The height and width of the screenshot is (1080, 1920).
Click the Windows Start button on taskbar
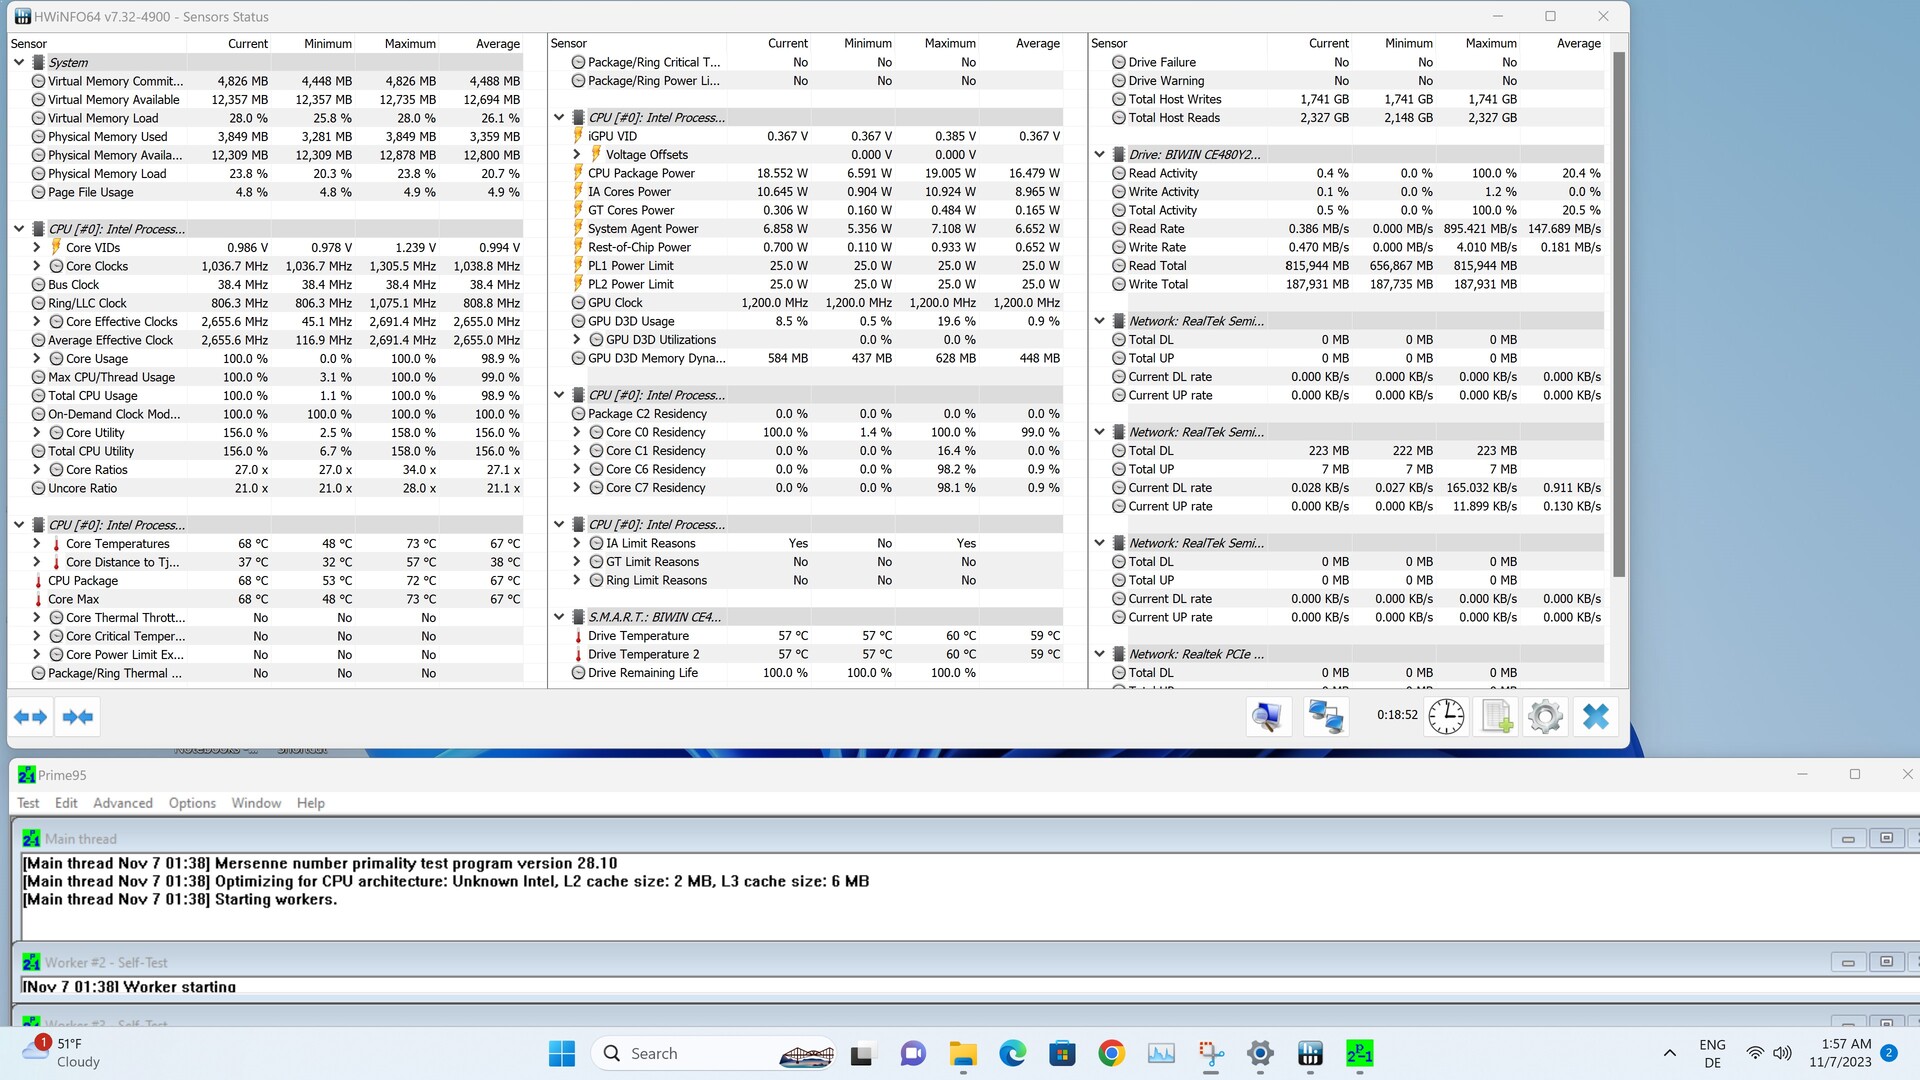[562, 1053]
